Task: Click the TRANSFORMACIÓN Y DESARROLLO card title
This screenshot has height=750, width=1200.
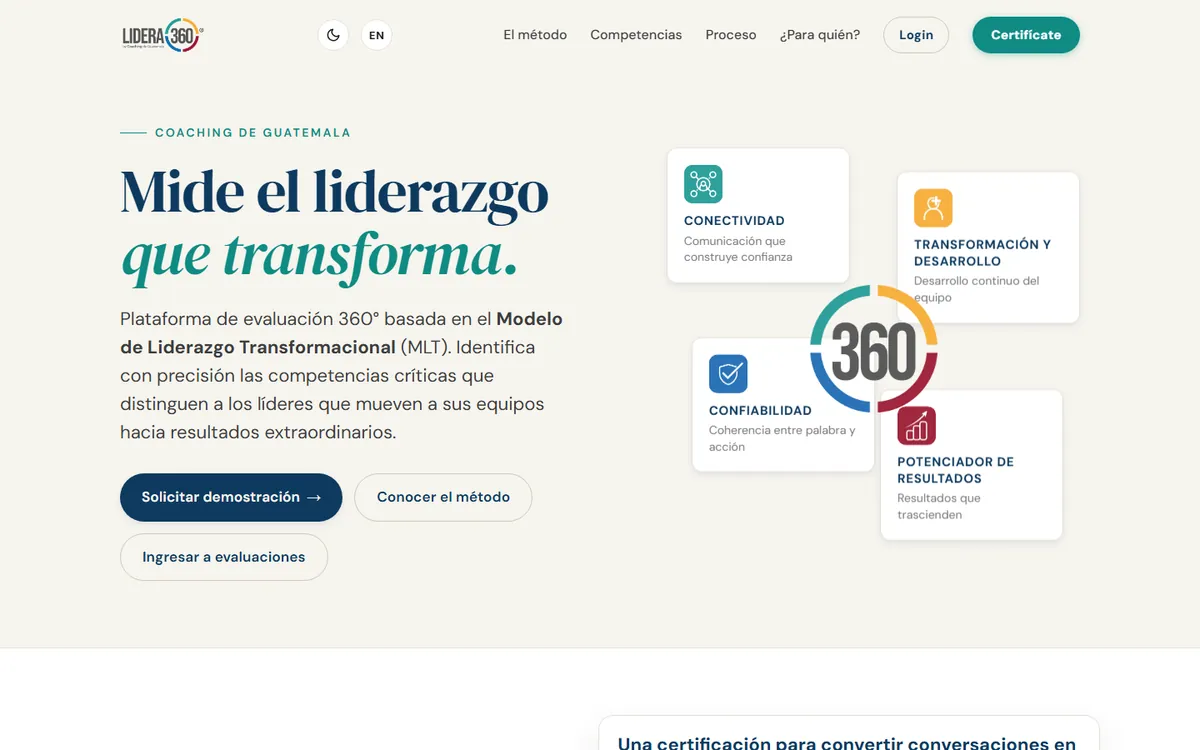Action: [x=982, y=253]
